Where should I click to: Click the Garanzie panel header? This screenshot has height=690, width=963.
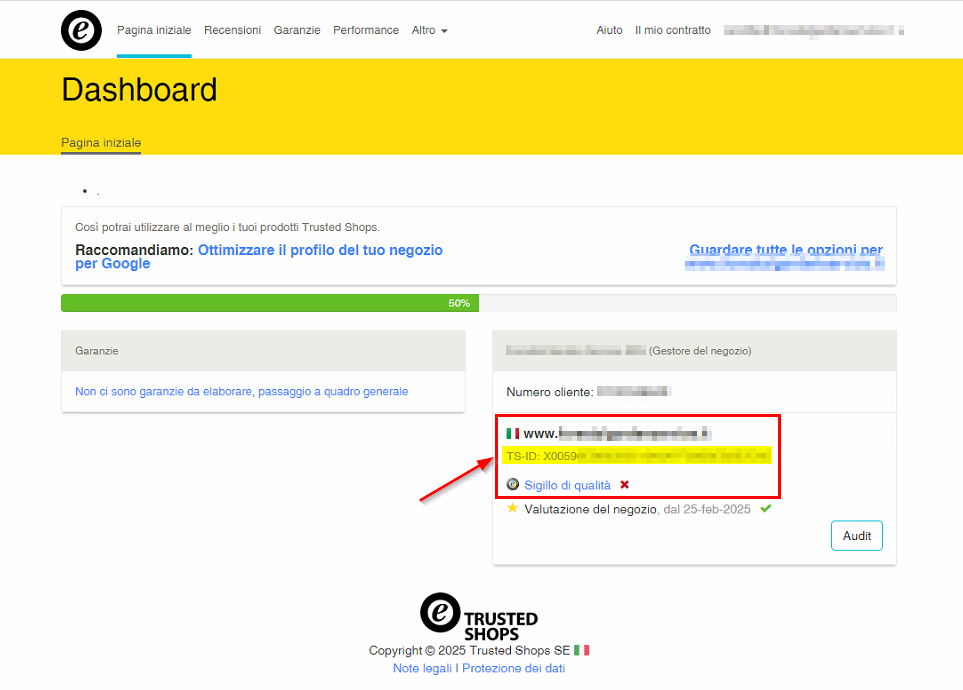(x=263, y=351)
